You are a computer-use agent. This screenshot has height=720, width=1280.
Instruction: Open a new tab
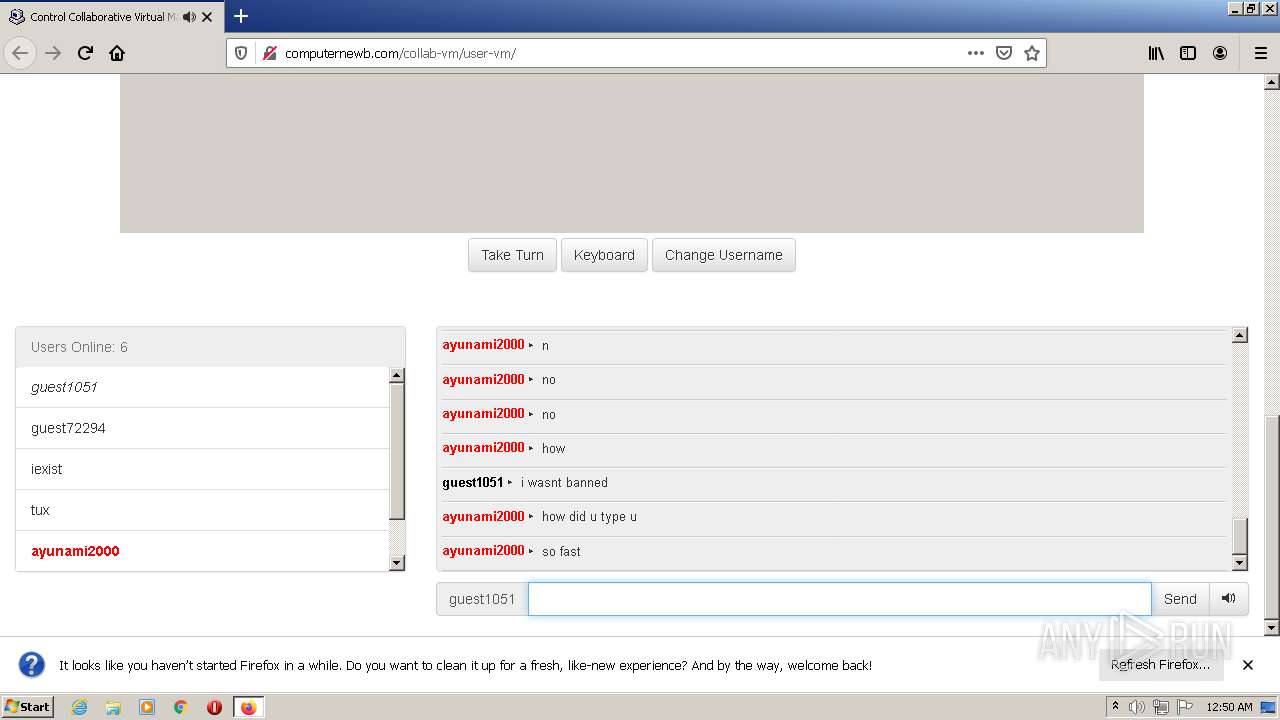pyautogui.click(x=241, y=16)
